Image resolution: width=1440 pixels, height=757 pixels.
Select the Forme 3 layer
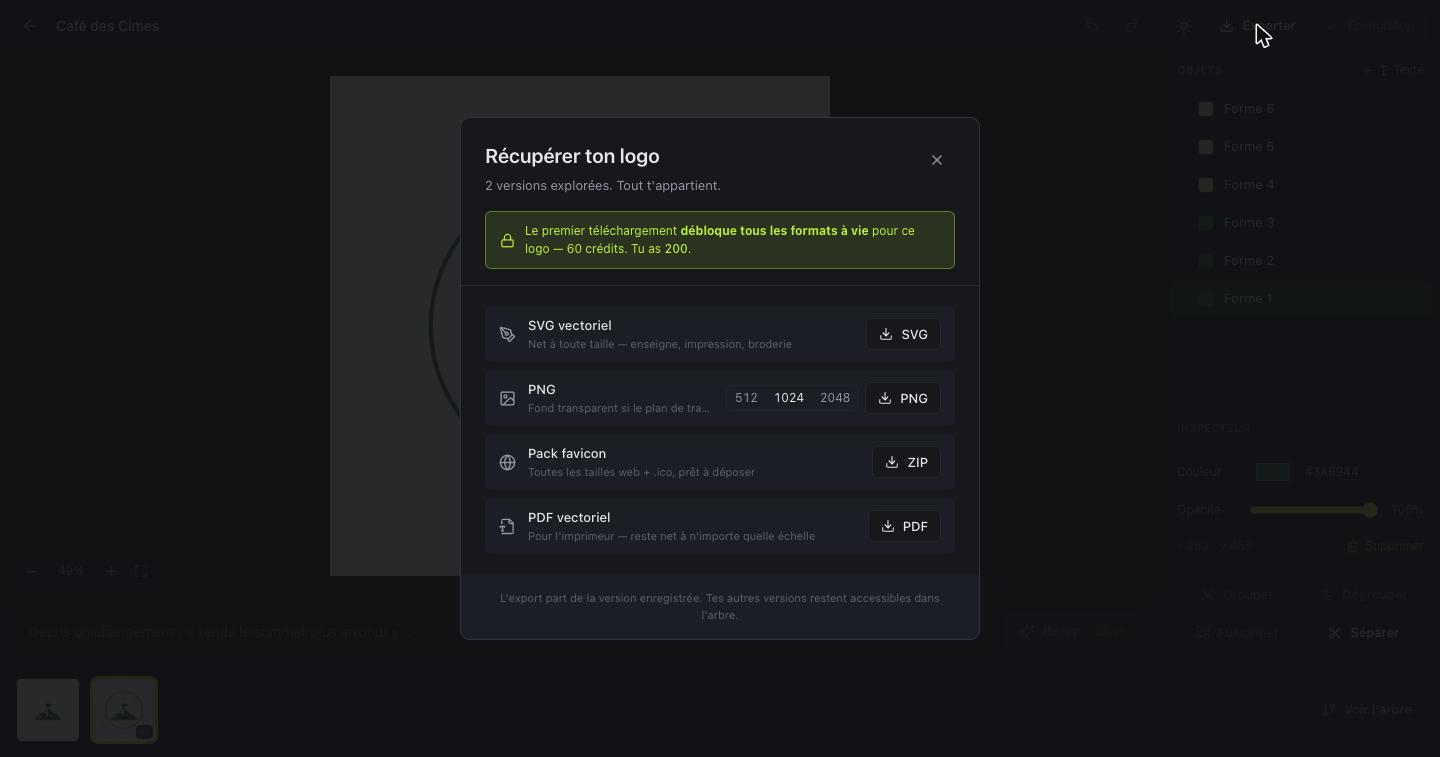coord(1300,223)
